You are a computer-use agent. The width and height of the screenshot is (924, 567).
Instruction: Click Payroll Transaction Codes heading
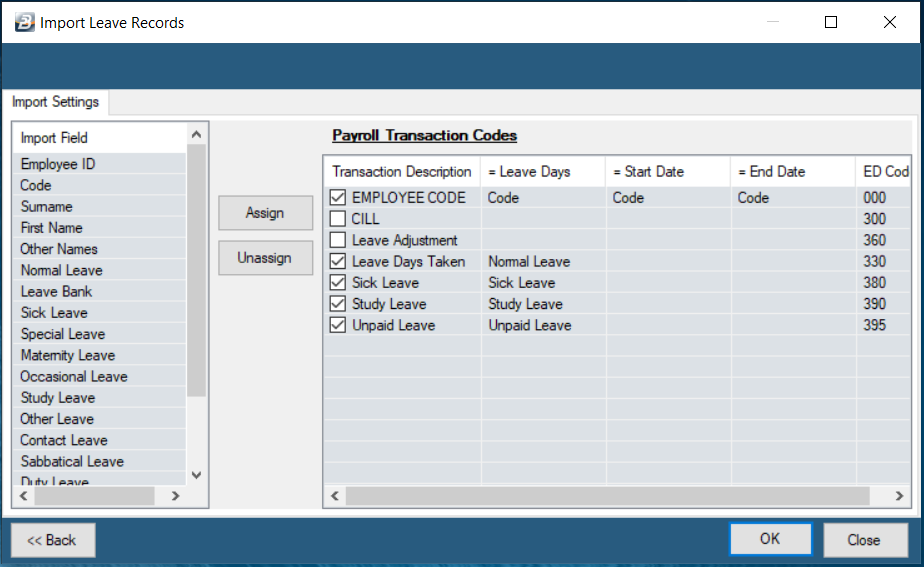424,136
